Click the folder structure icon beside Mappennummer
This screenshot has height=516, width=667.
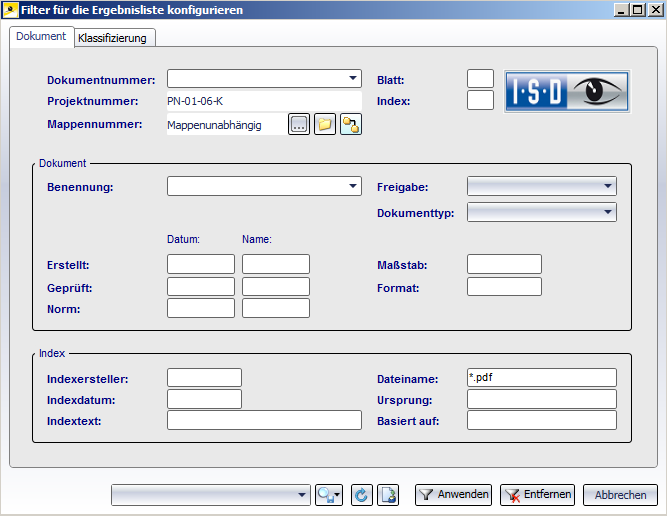click(x=350, y=124)
